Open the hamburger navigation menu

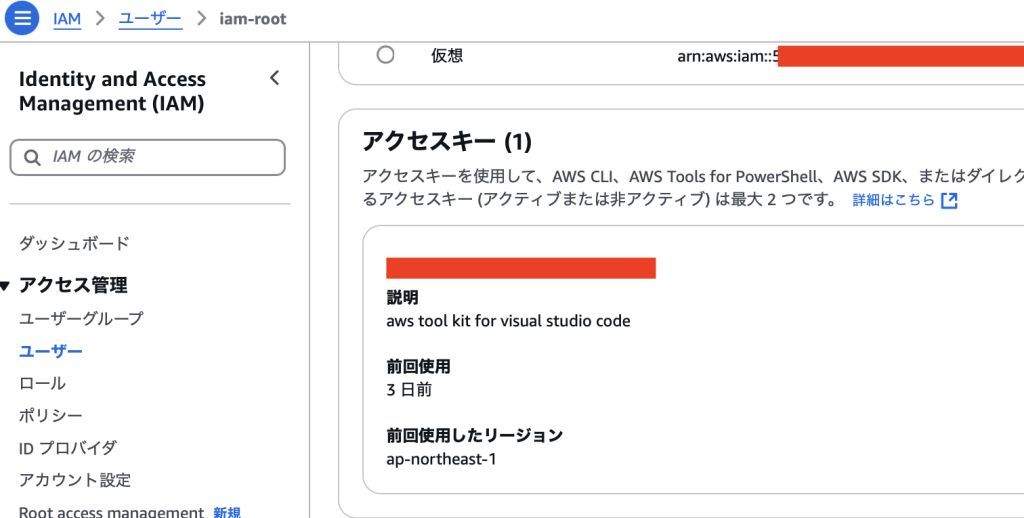coord(22,18)
